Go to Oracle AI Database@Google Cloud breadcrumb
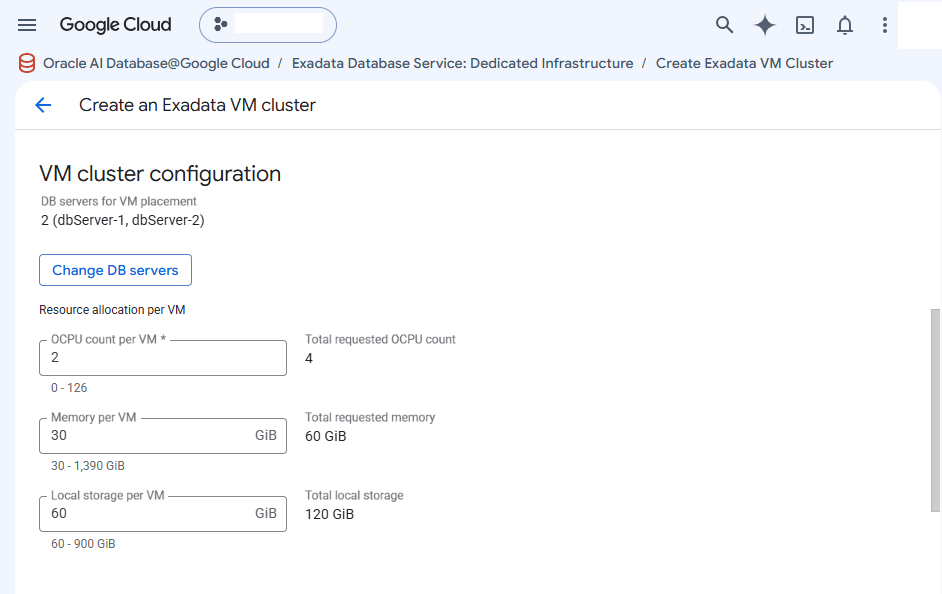The width and height of the screenshot is (942, 594). 156,63
